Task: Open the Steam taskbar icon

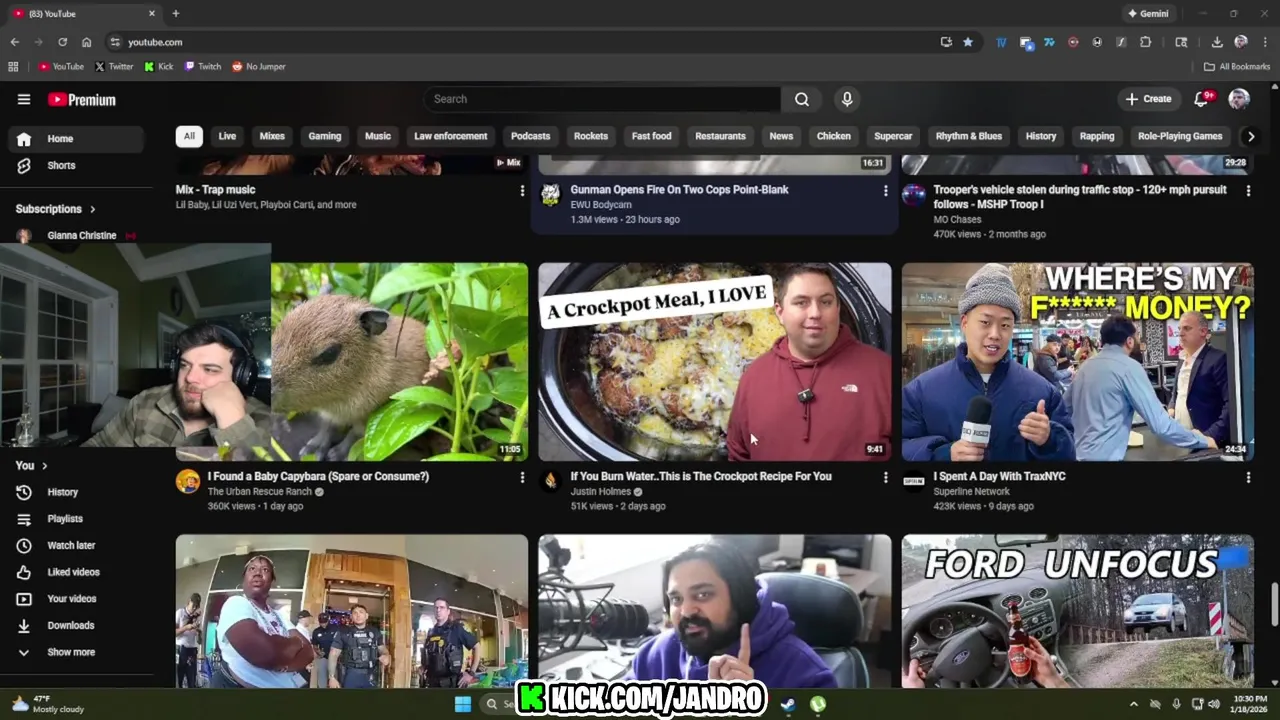Action: click(x=788, y=704)
